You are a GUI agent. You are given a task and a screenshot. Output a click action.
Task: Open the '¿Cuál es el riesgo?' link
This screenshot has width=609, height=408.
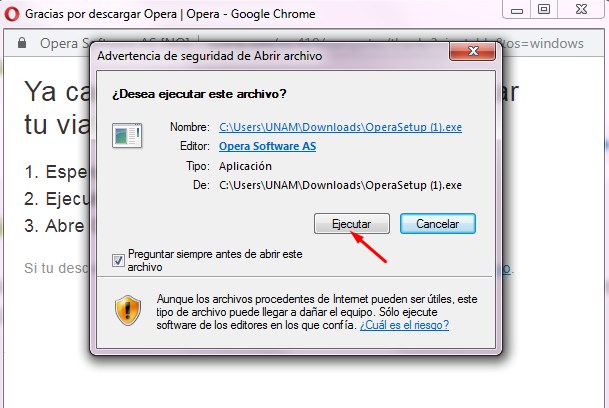click(x=404, y=325)
